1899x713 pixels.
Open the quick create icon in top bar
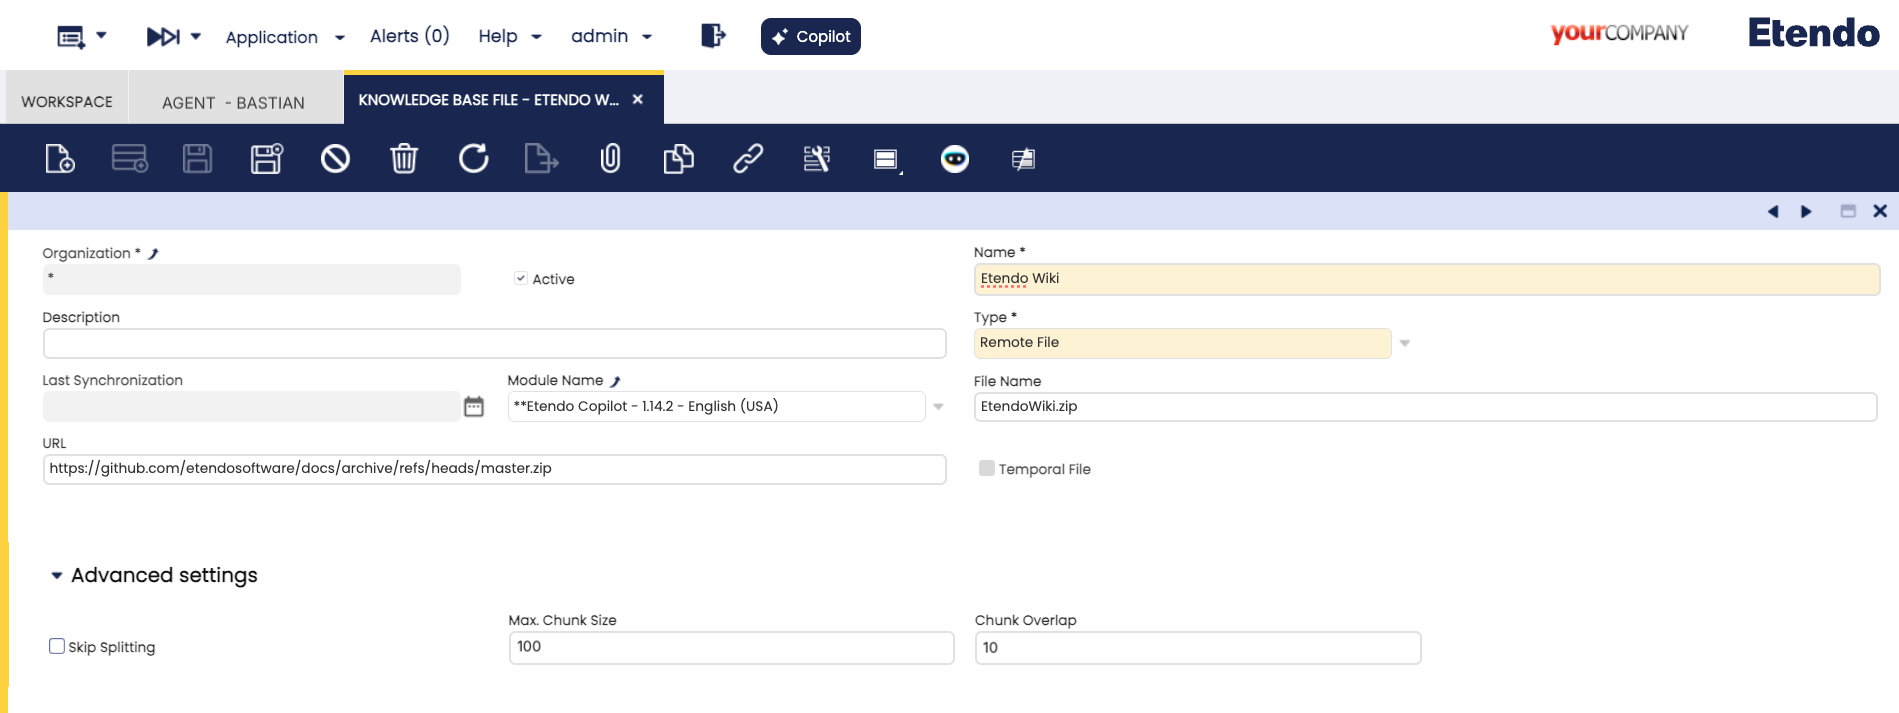(x=71, y=37)
